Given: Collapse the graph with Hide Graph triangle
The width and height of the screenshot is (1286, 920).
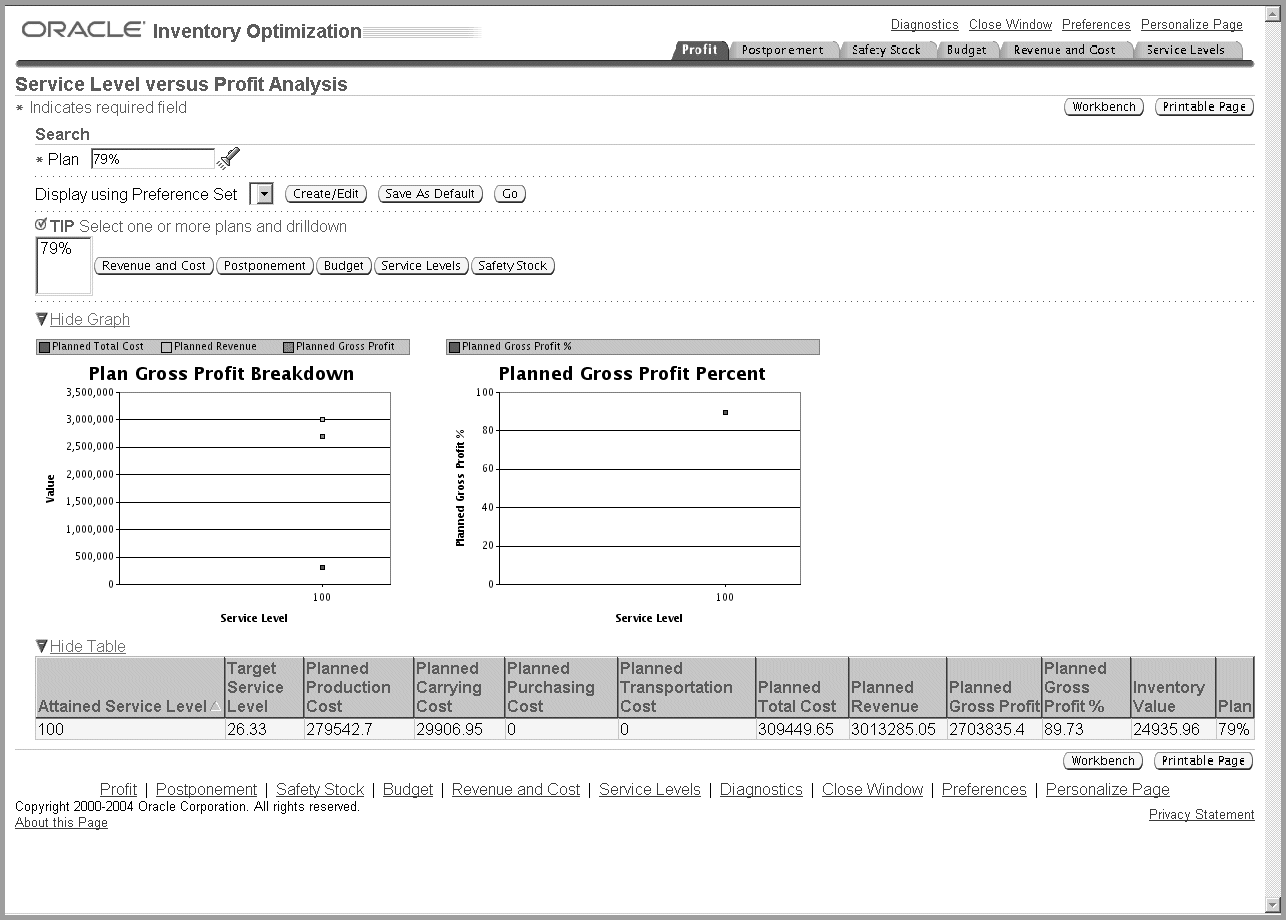Looking at the screenshot, I should point(41,319).
